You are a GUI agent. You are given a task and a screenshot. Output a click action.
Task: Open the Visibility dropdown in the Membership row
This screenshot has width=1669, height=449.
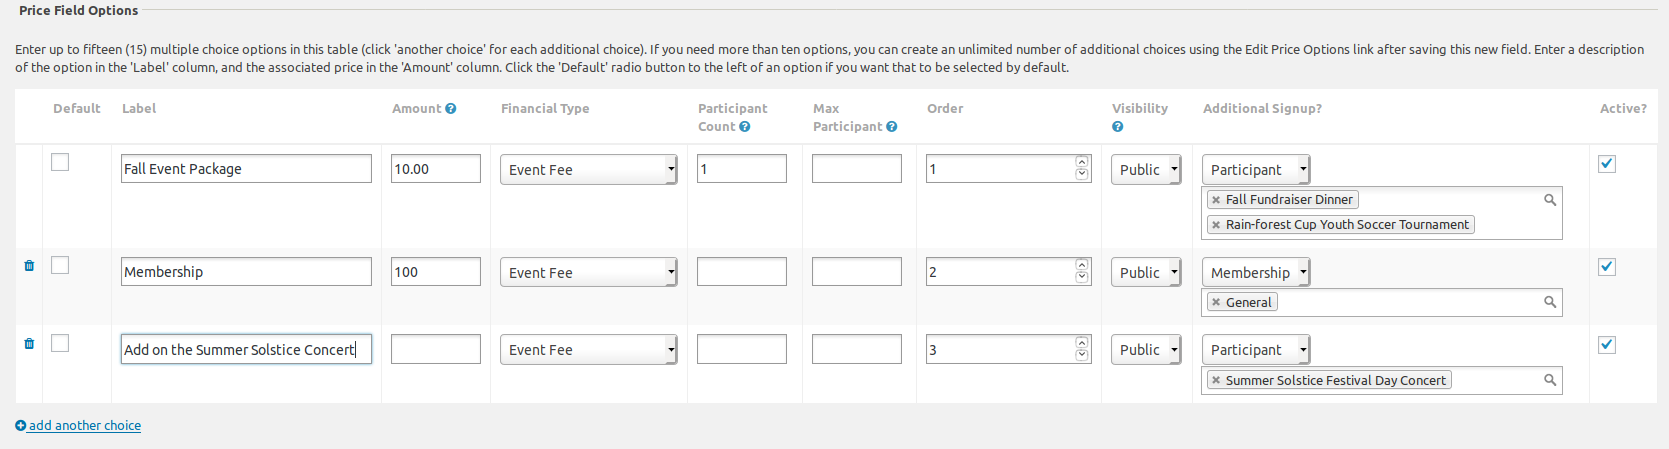[x=1147, y=272]
